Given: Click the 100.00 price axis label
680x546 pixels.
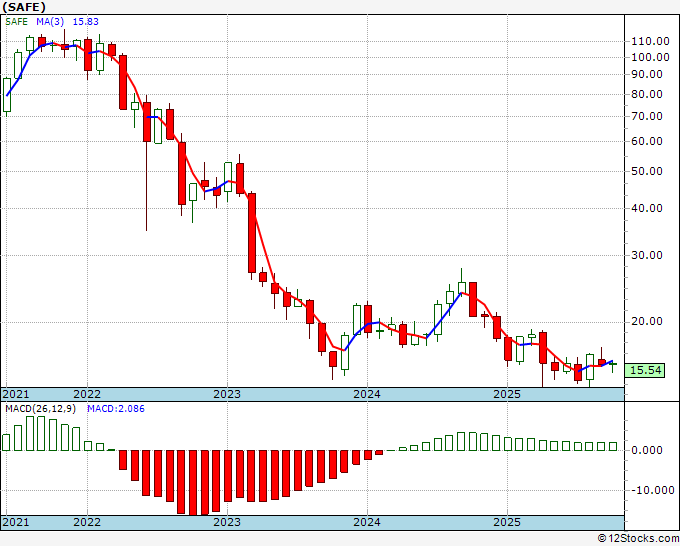Looking at the screenshot, I should click(650, 58).
